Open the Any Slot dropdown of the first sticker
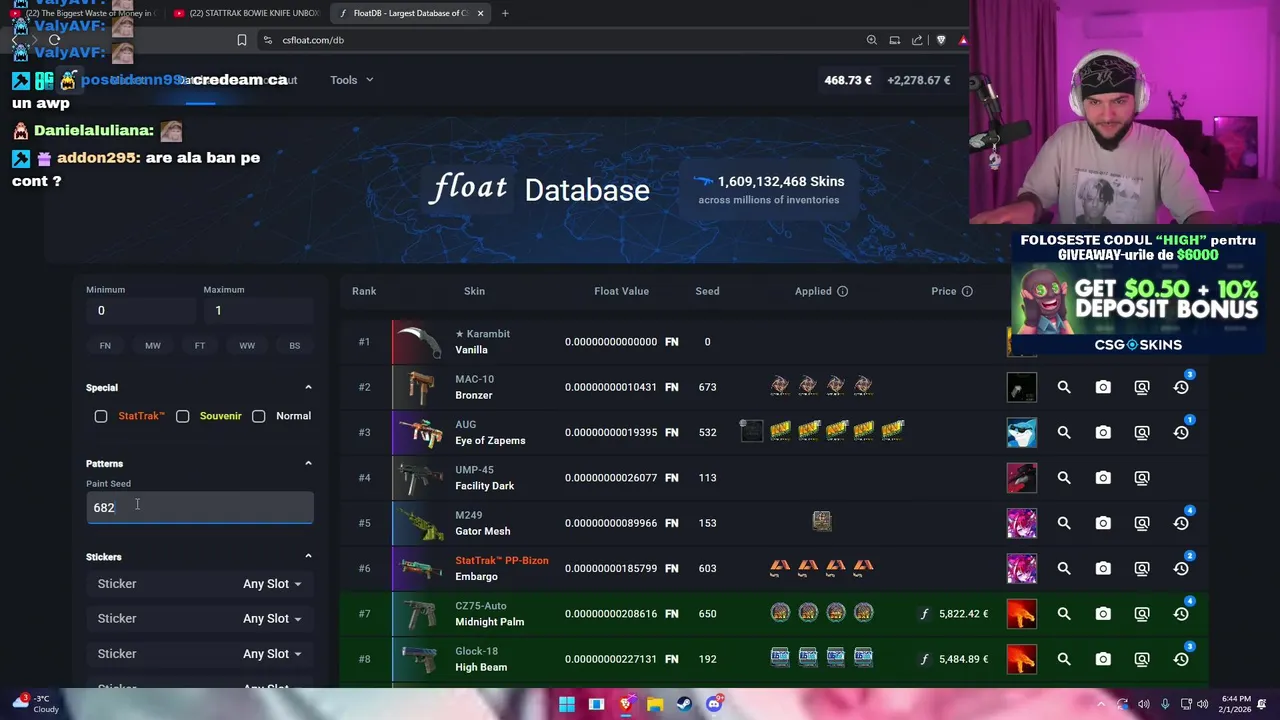The image size is (1280, 720). click(272, 584)
